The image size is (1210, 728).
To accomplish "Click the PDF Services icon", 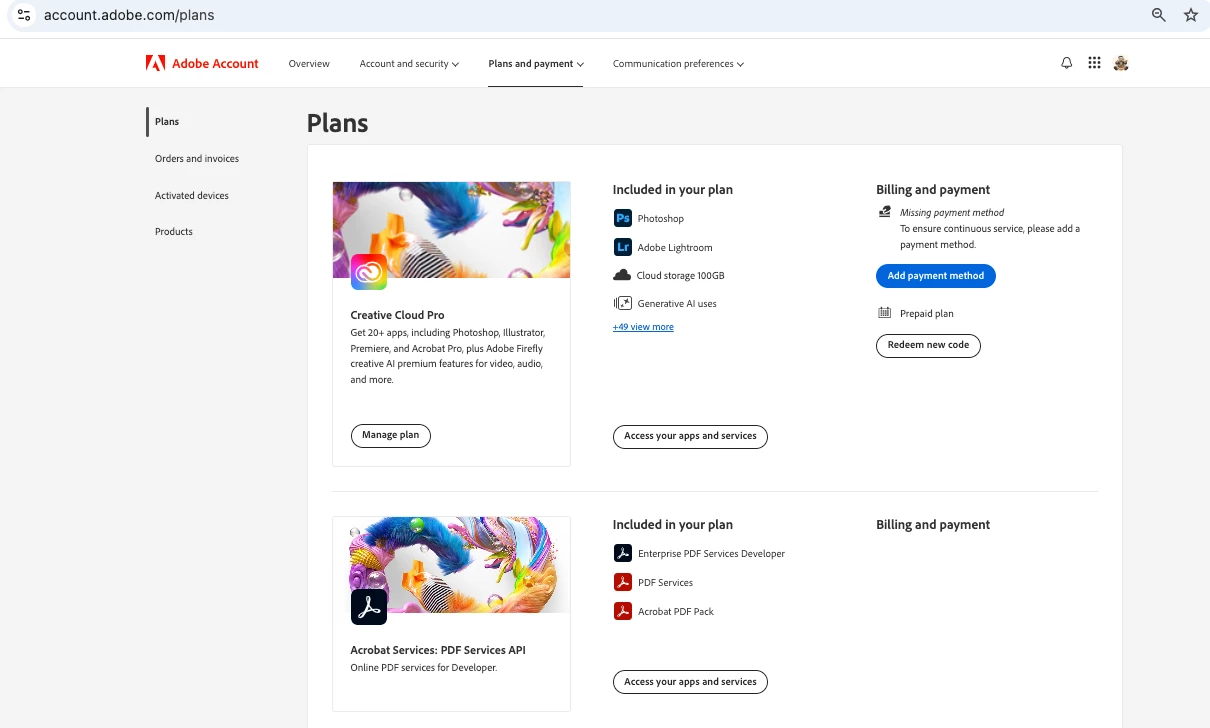I will point(622,582).
